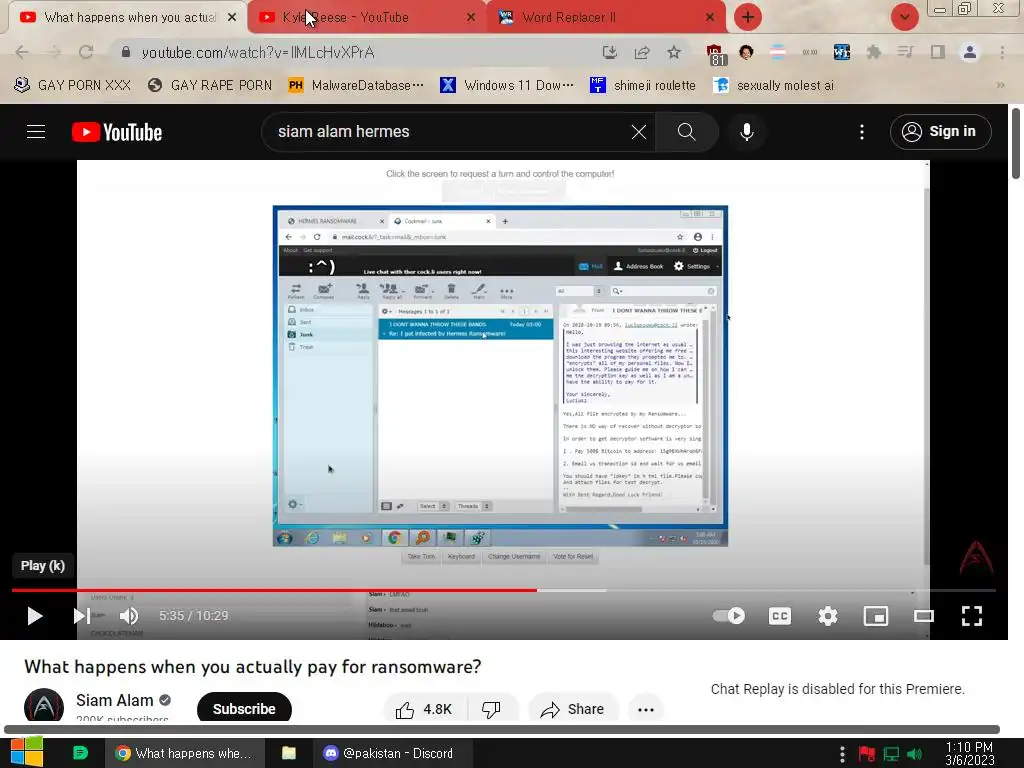The width and height of the screenshot is (1024, 768).
Task: Open the MalwareDatabase bookmark
Action: 356,85
